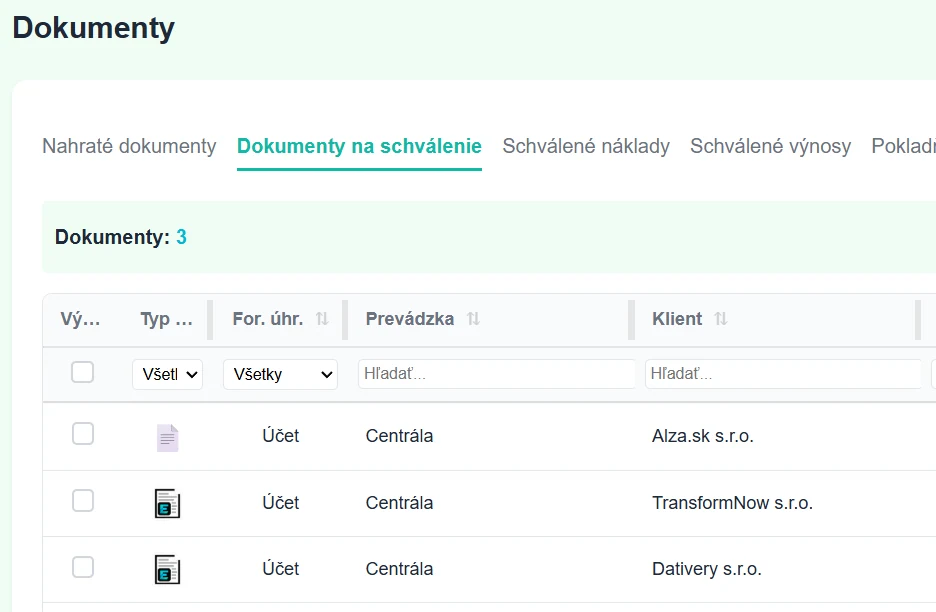Viewport: 936px width, 612px height.
Task: Go to Schválené náklady tab
Action: 586,146
